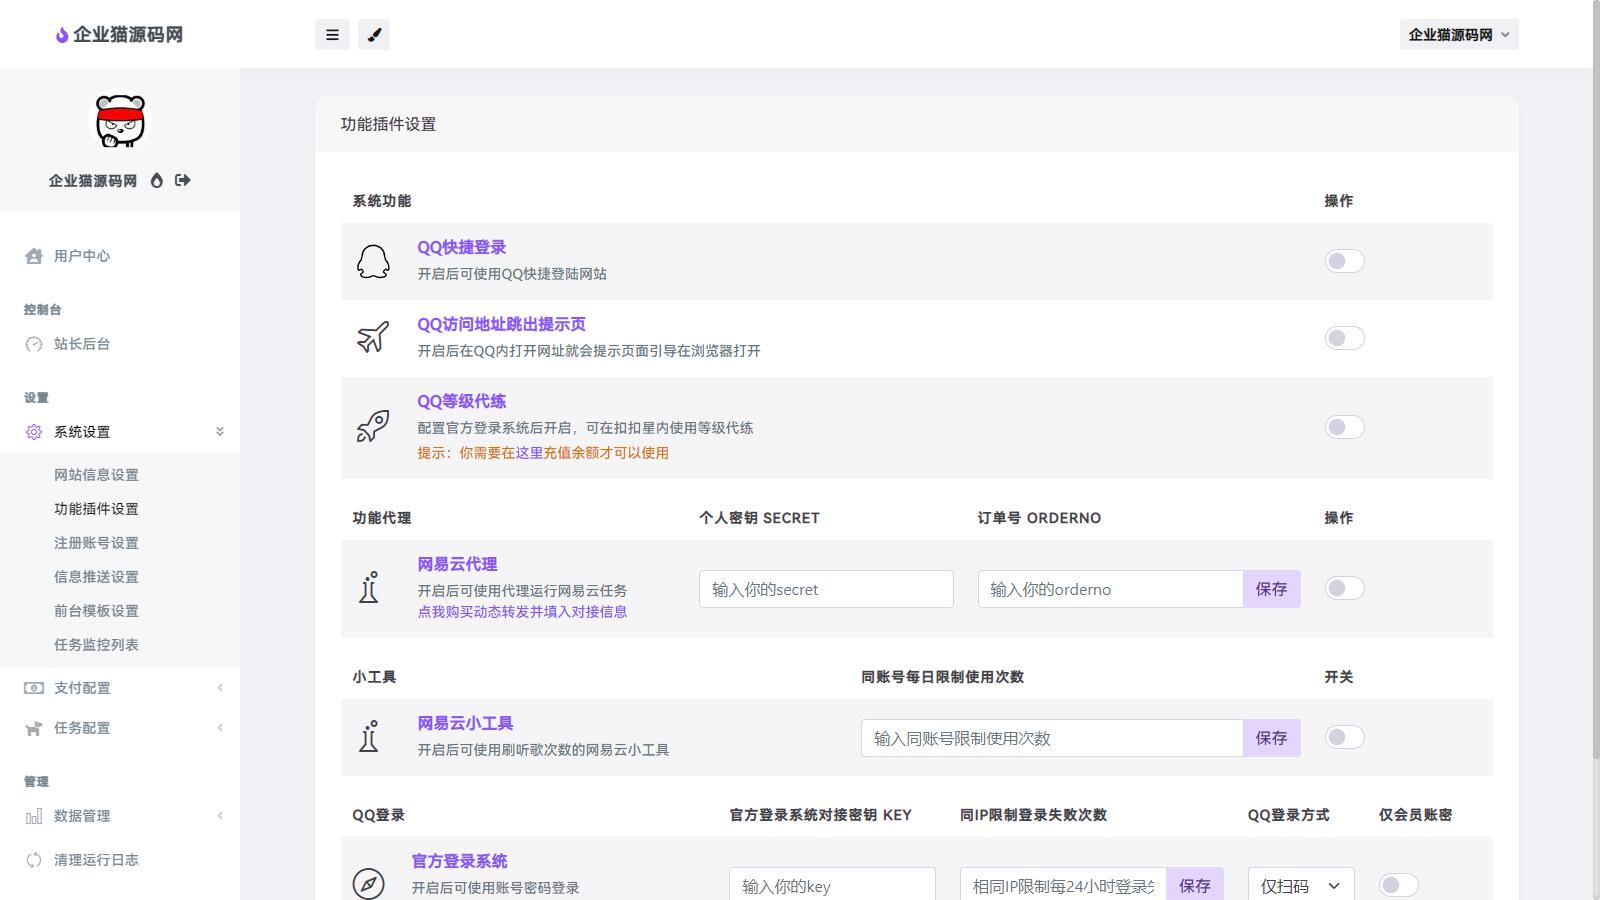Screen dimensions: 1600x900
Task: Click the compass icon for 官方登录系统
Action: point(369,884)
